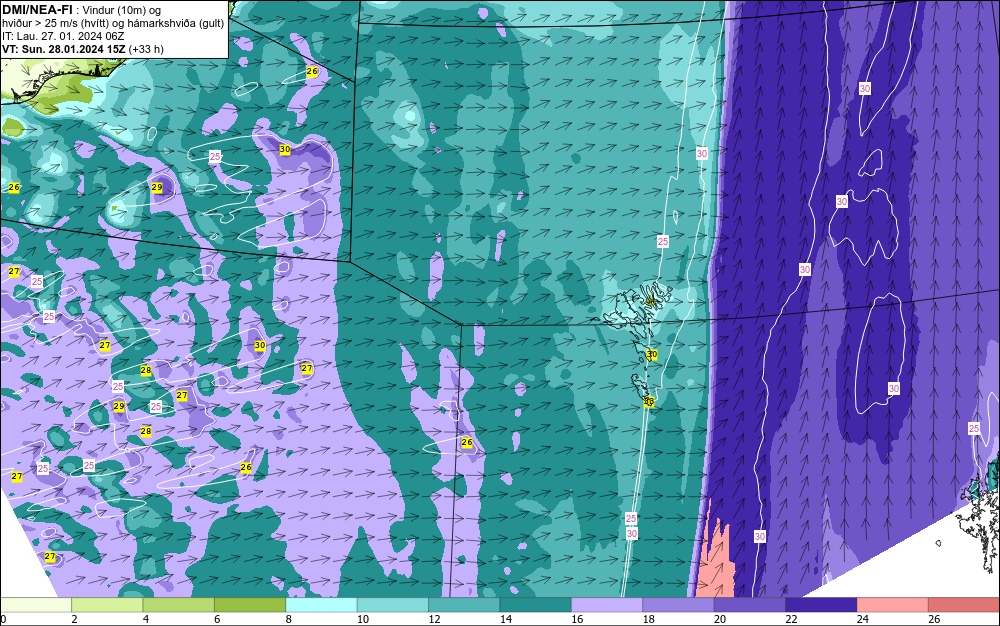Click the above-26 m/s red legend swatch
Screen dimensions: 1000x626
pos(964,605)
